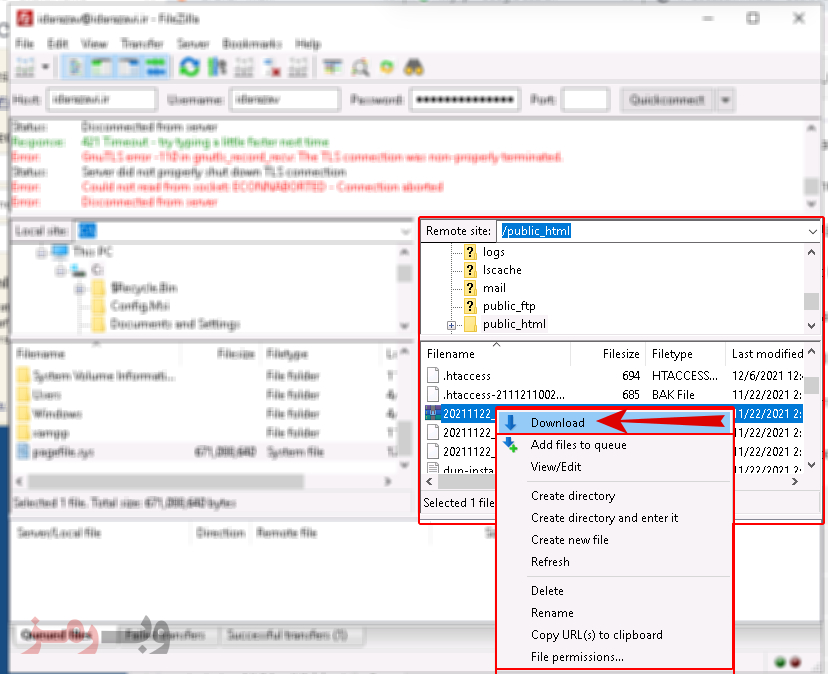Screen dimensions: 828x674
Task: Open the Site Manager dropdown arrow
Action: click(45, 67)
